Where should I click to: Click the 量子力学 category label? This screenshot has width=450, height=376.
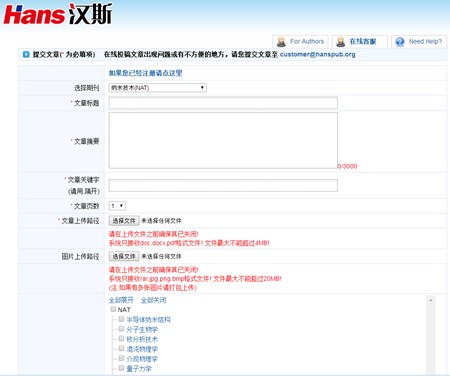(139, 369)
